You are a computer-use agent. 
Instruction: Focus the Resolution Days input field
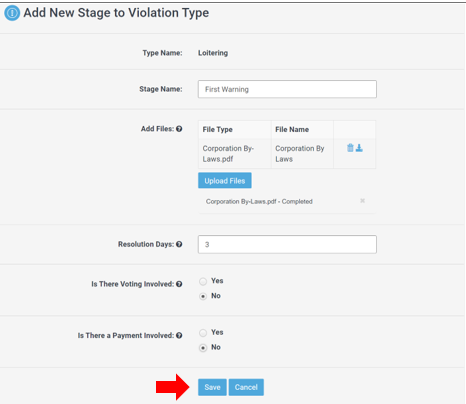tap(287, 244)
